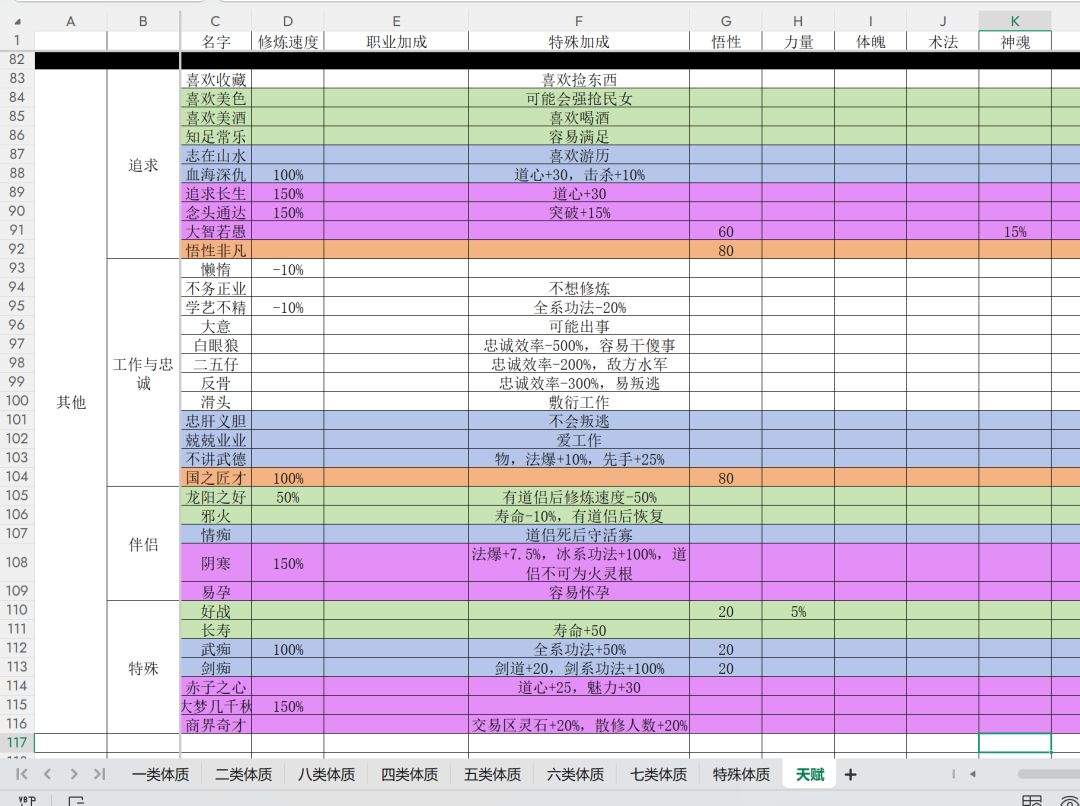Click the 龙阳之好 name cell

[x=216, y=497]
